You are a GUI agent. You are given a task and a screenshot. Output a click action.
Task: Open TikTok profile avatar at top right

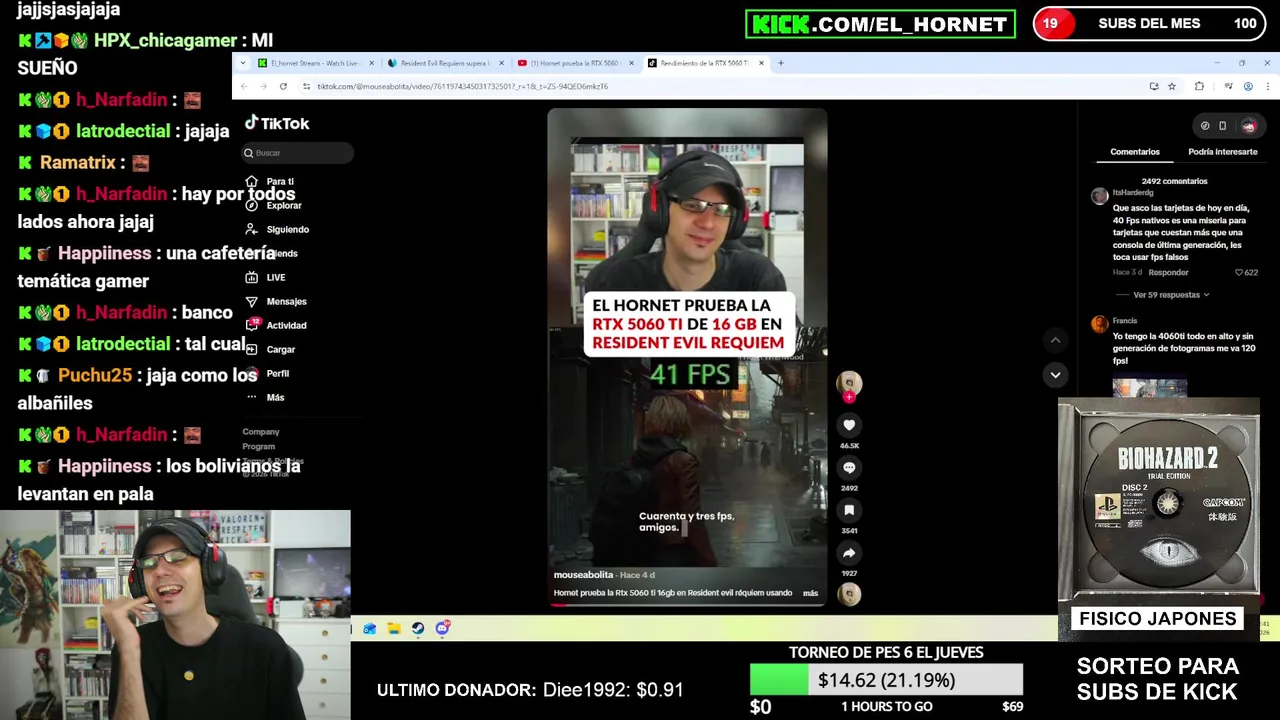click(x=1248, y=126)
